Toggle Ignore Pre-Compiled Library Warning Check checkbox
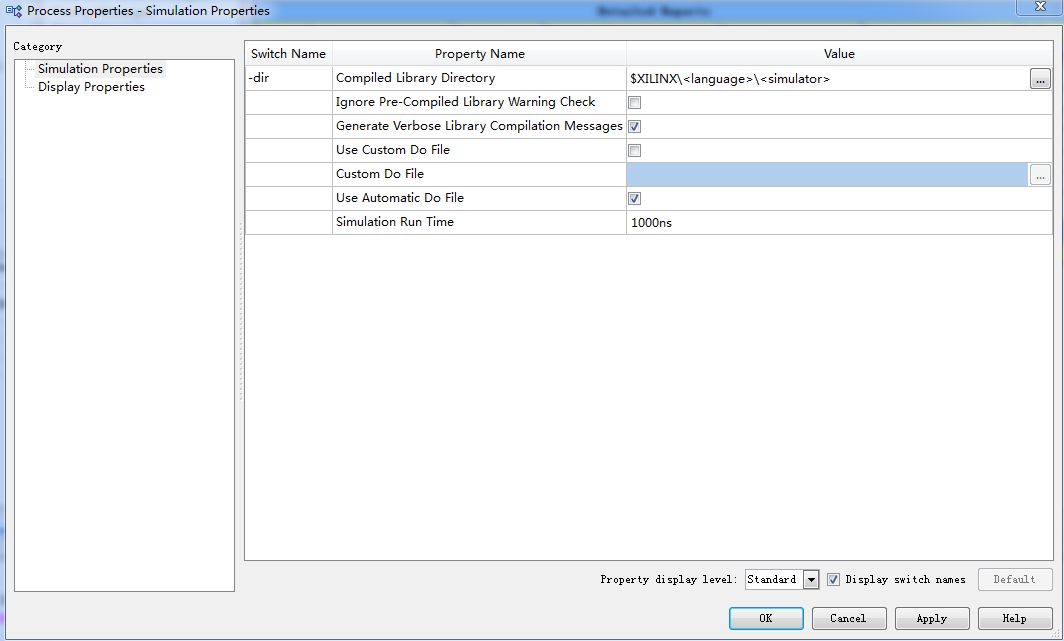The height and width of the screenshot is (641, 1064). pyautogui.click(x=634, y=102)
